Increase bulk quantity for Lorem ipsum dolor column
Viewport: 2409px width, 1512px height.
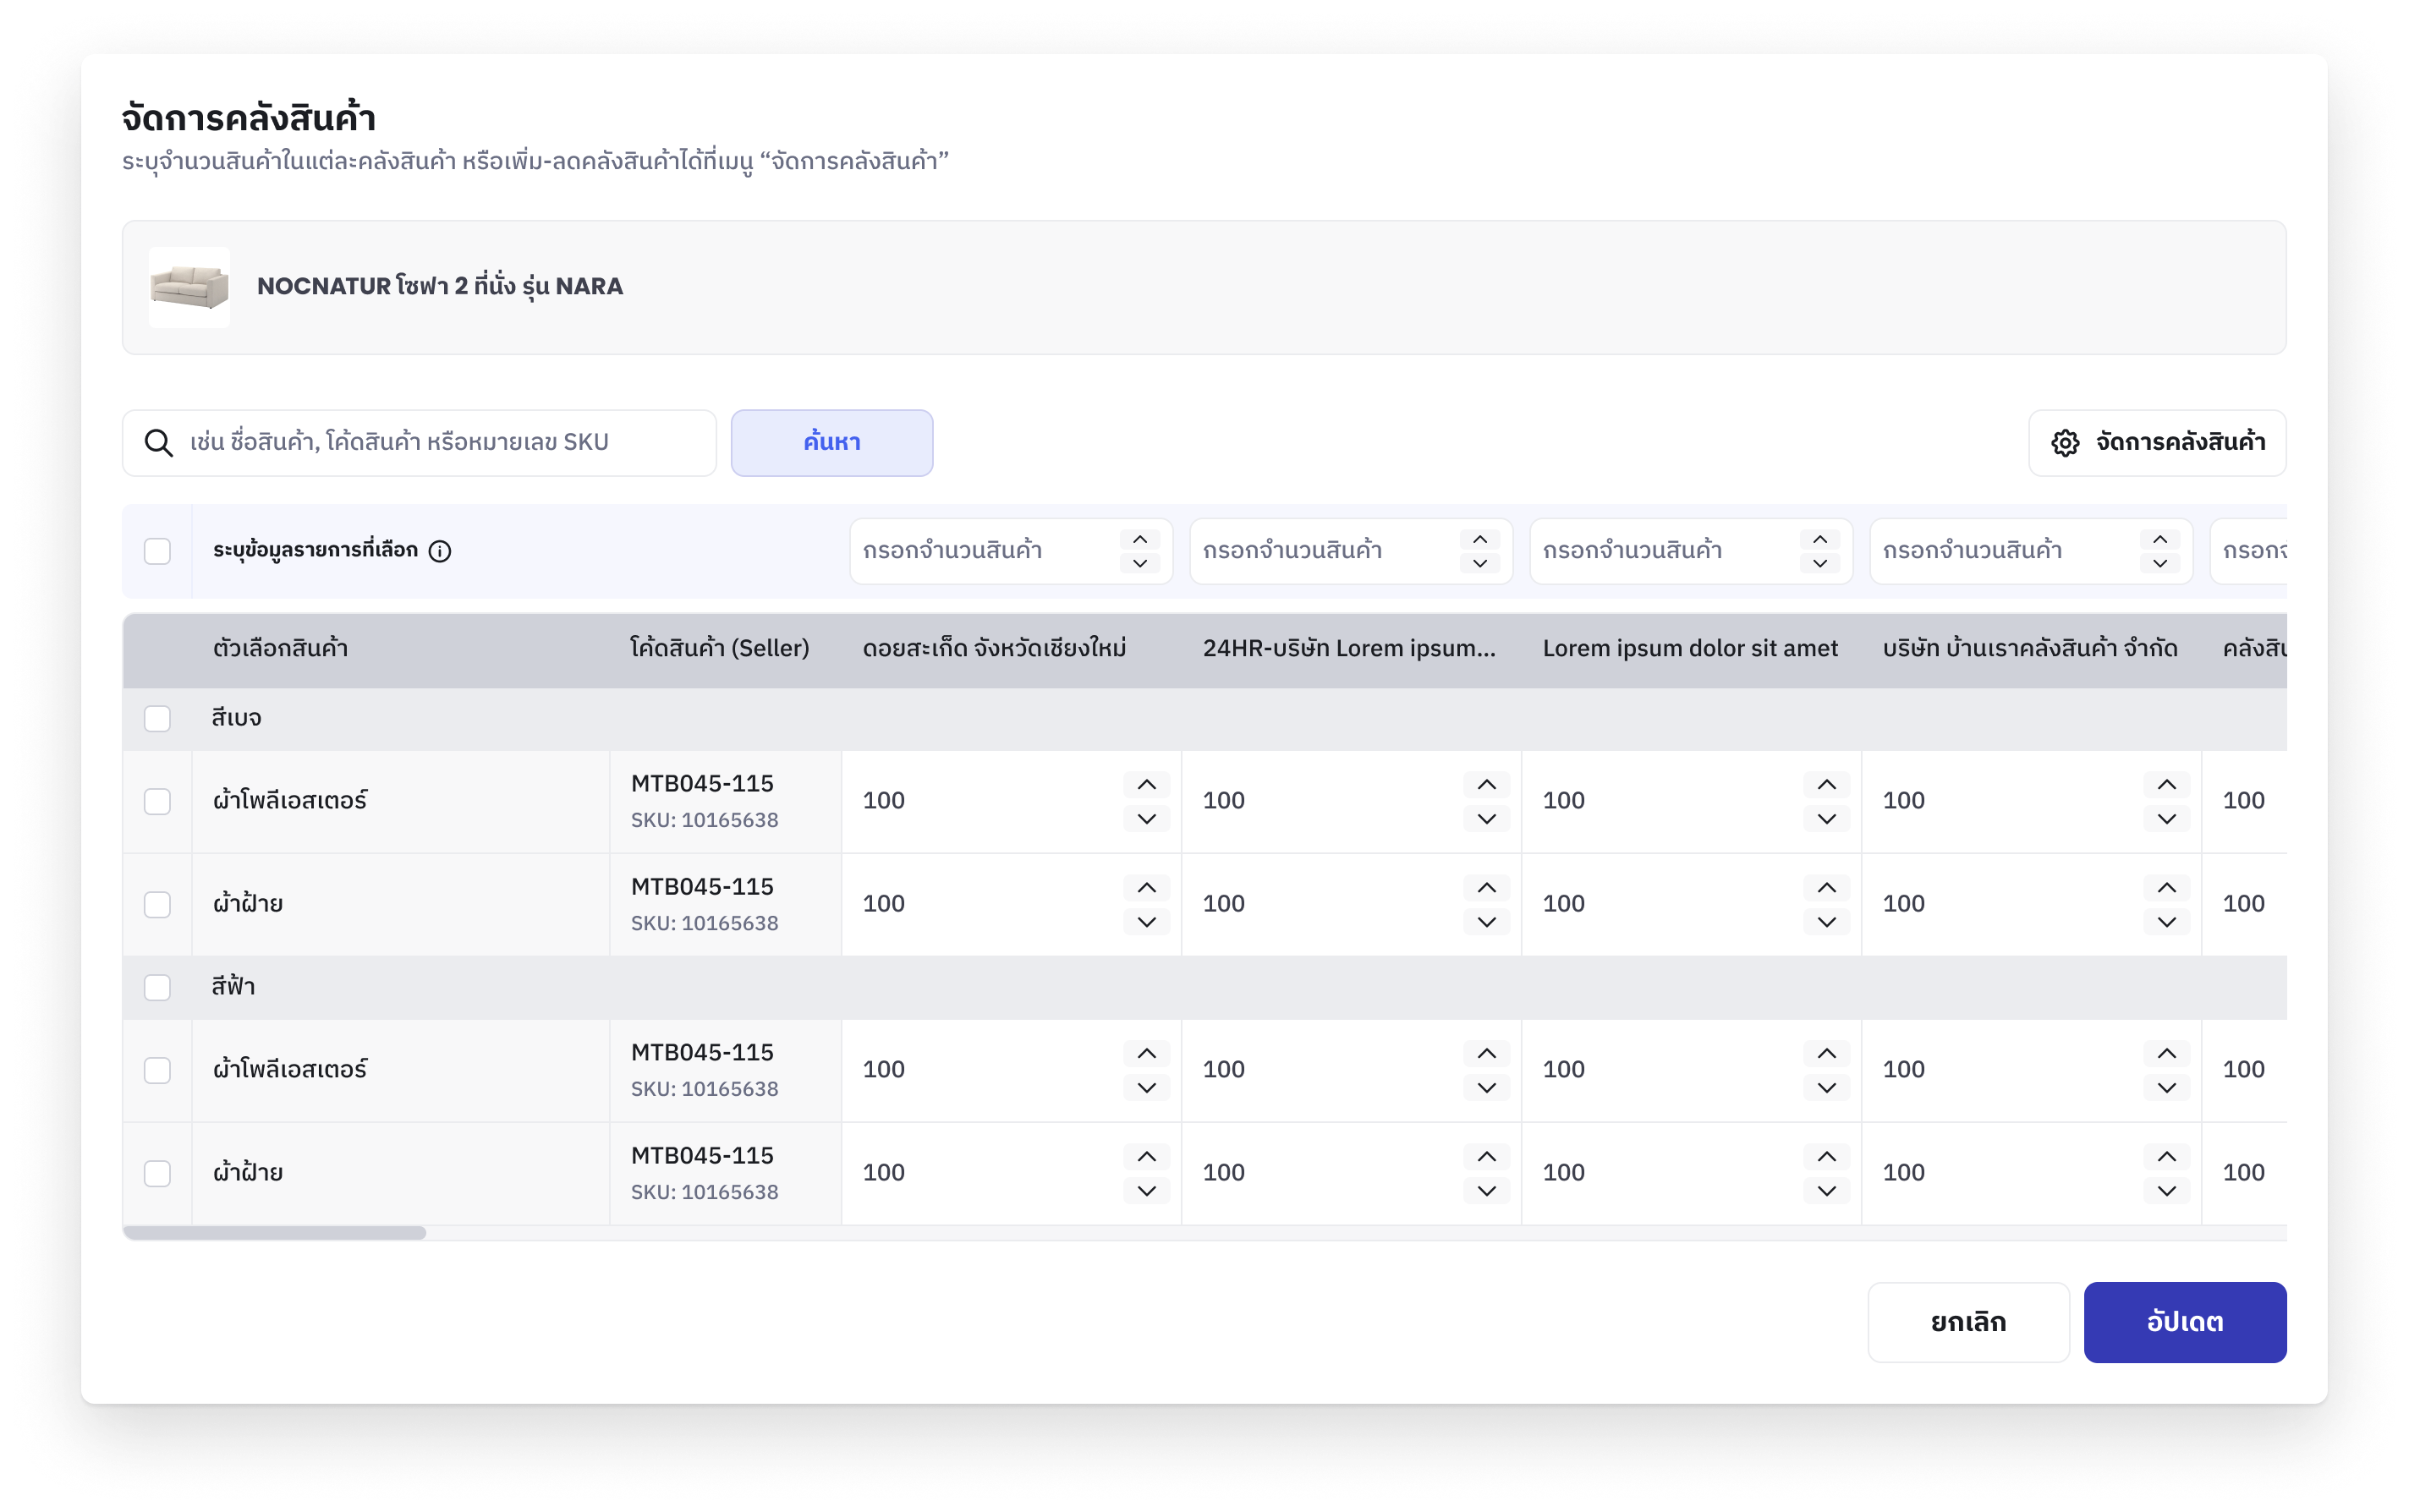pyautogui.click(x=1820, y=540)
